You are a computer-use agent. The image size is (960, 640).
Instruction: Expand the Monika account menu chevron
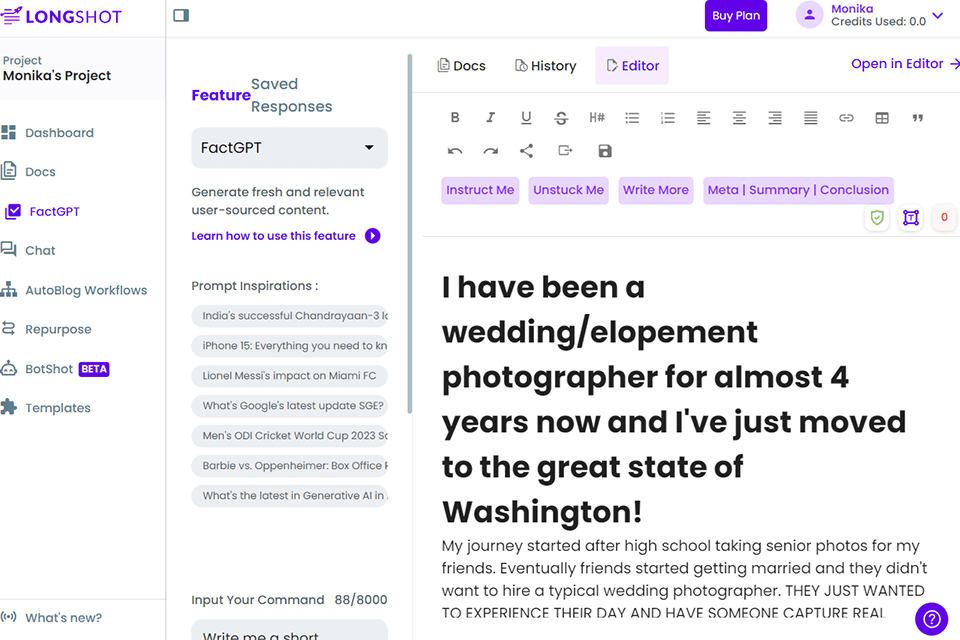tap(938, 16)
